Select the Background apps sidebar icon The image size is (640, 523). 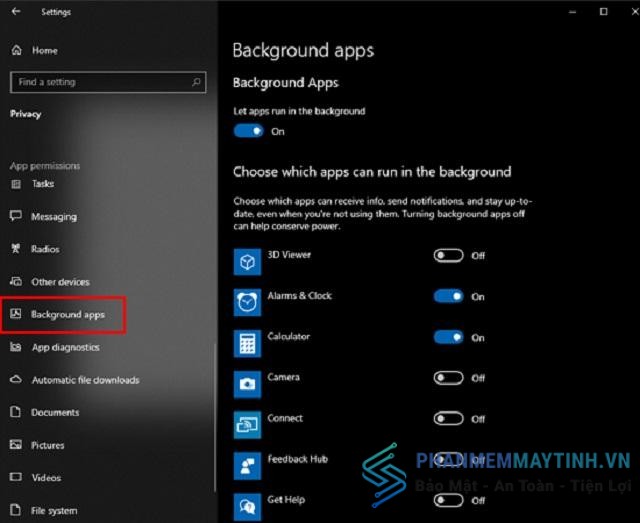pyautogui.click(x=16, y=314)
